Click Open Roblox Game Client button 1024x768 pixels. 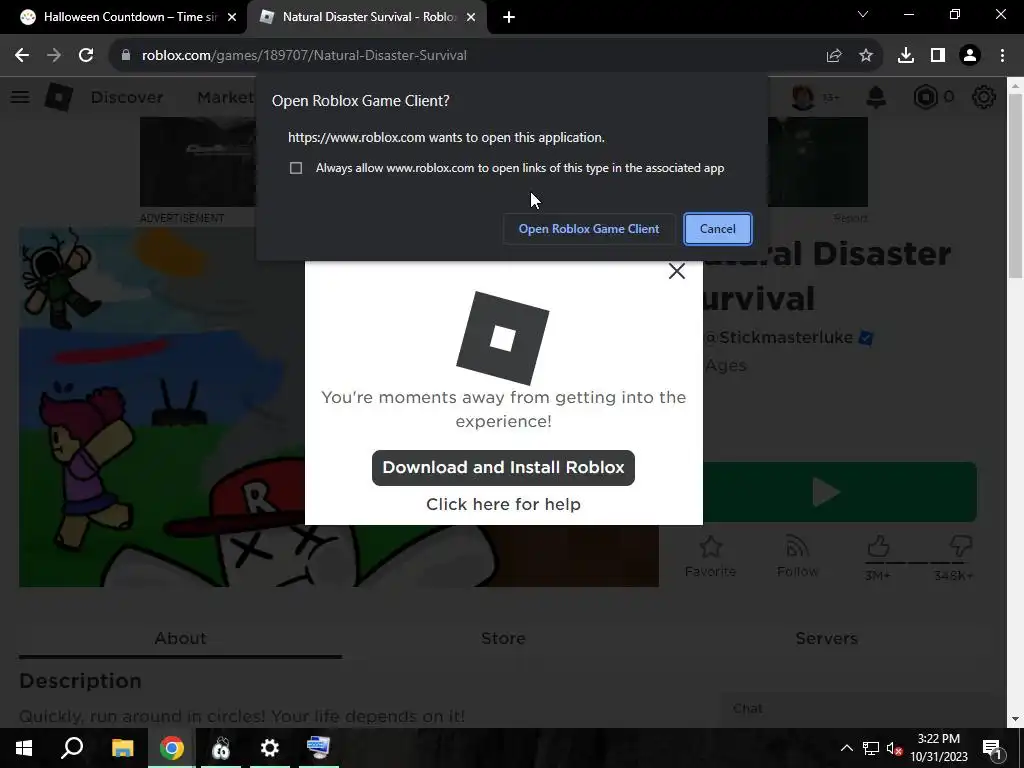[588, 229]
